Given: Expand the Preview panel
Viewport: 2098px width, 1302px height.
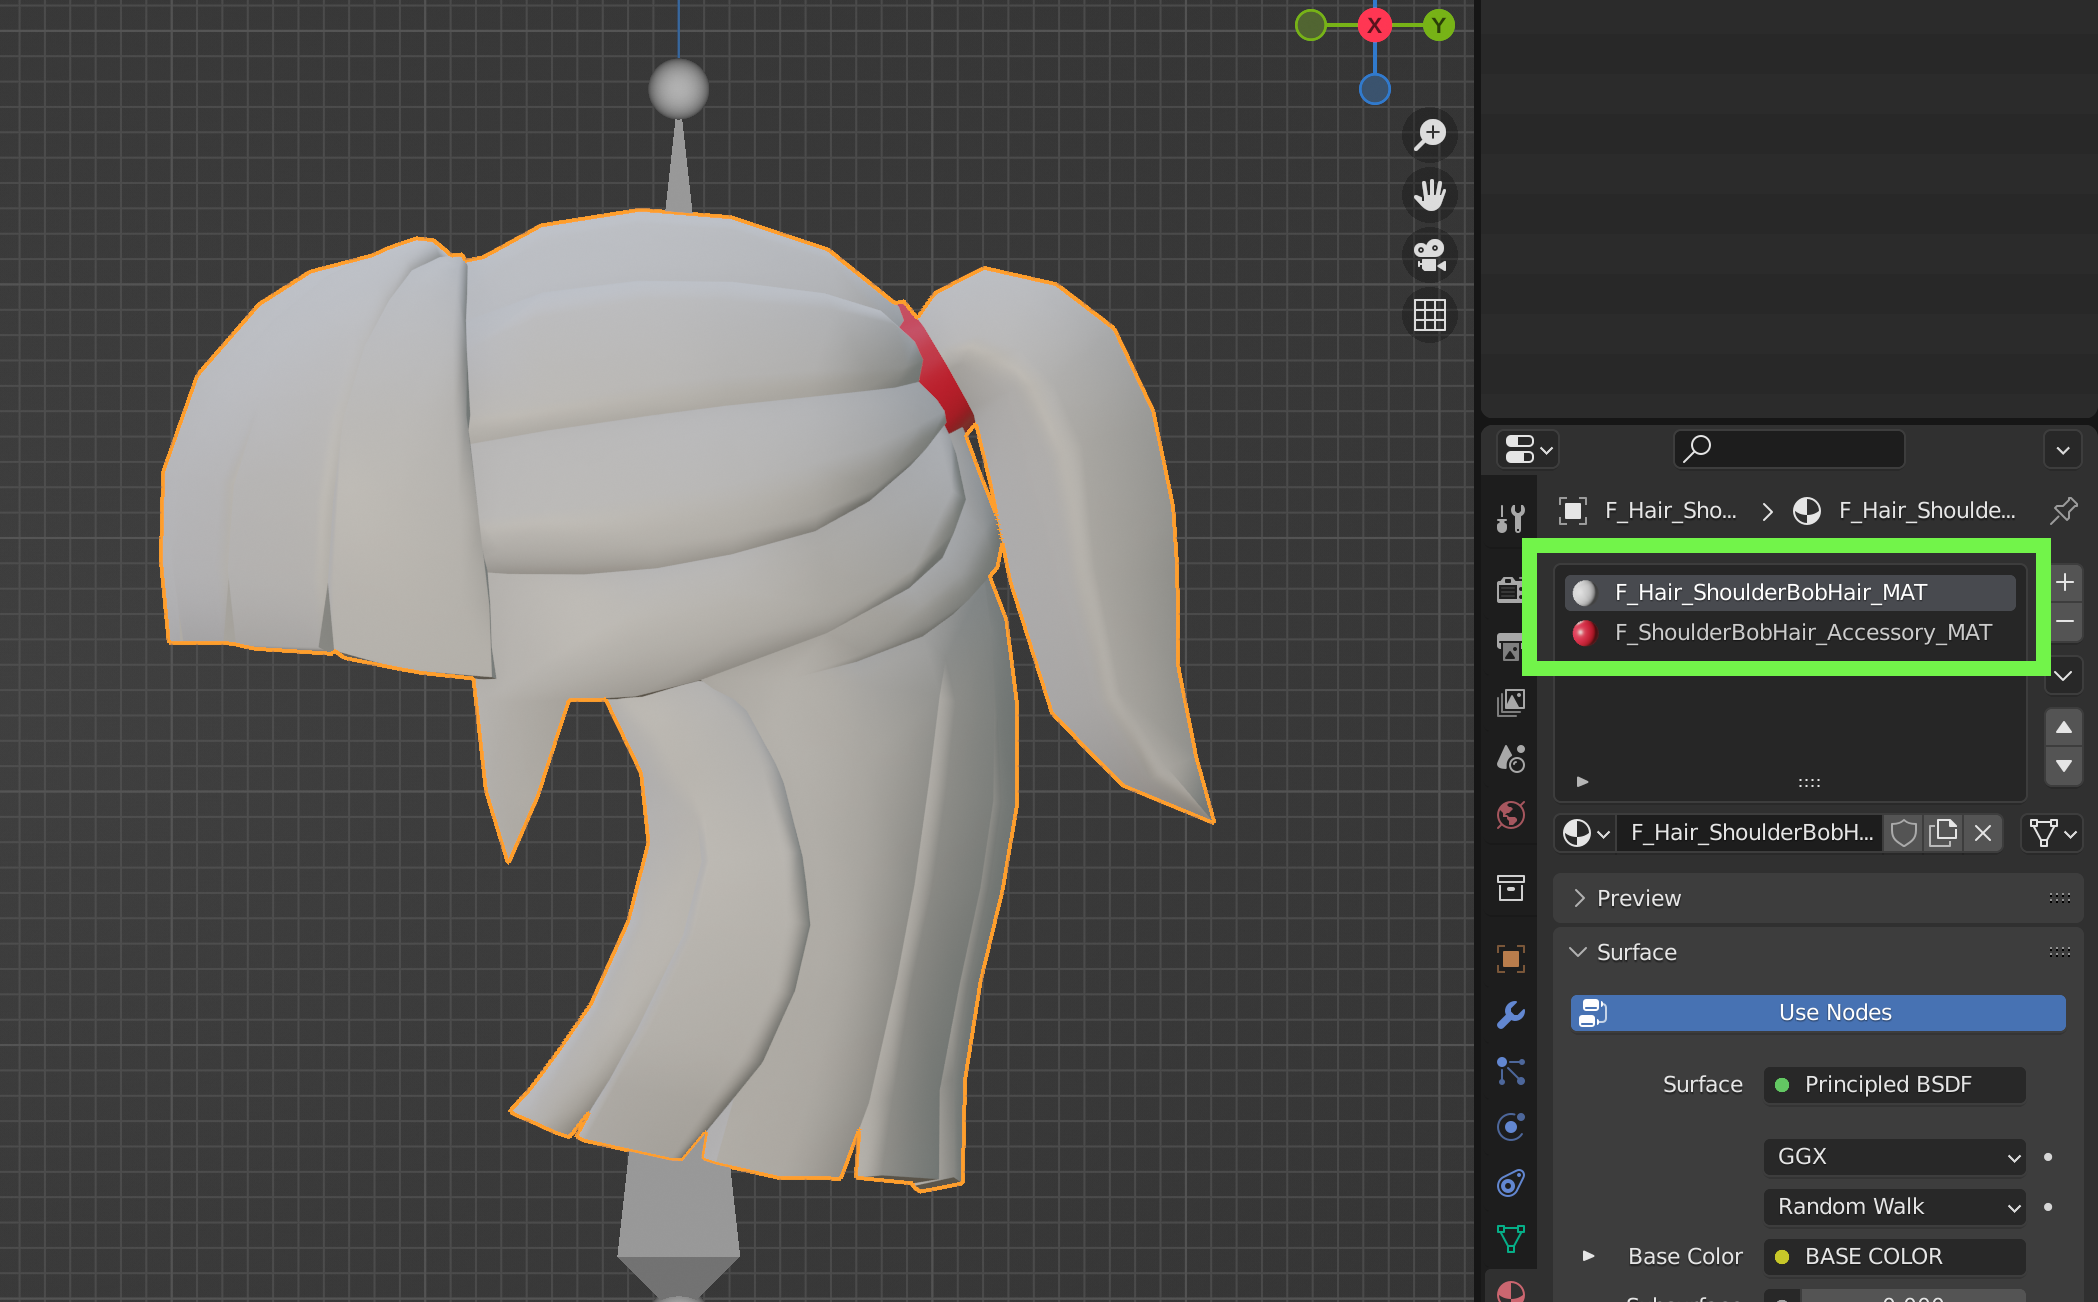Looking at the screenshot, I should point(1638,898).
